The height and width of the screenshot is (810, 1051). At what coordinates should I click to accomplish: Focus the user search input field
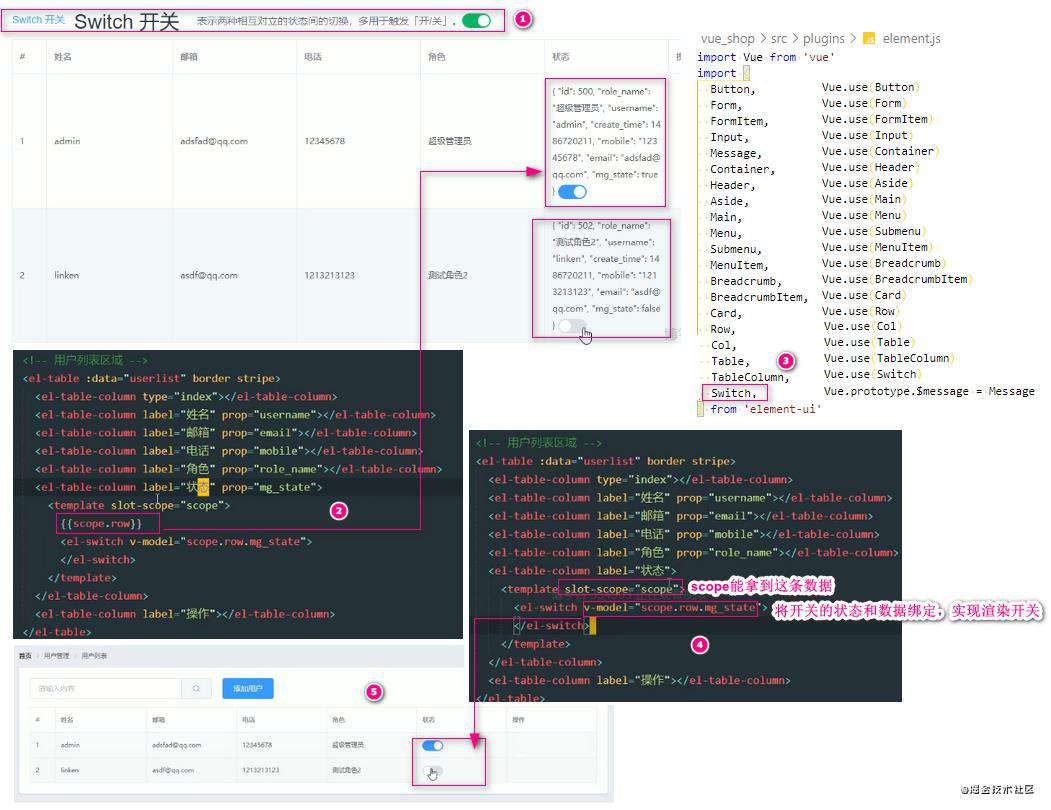coord(106,688)
